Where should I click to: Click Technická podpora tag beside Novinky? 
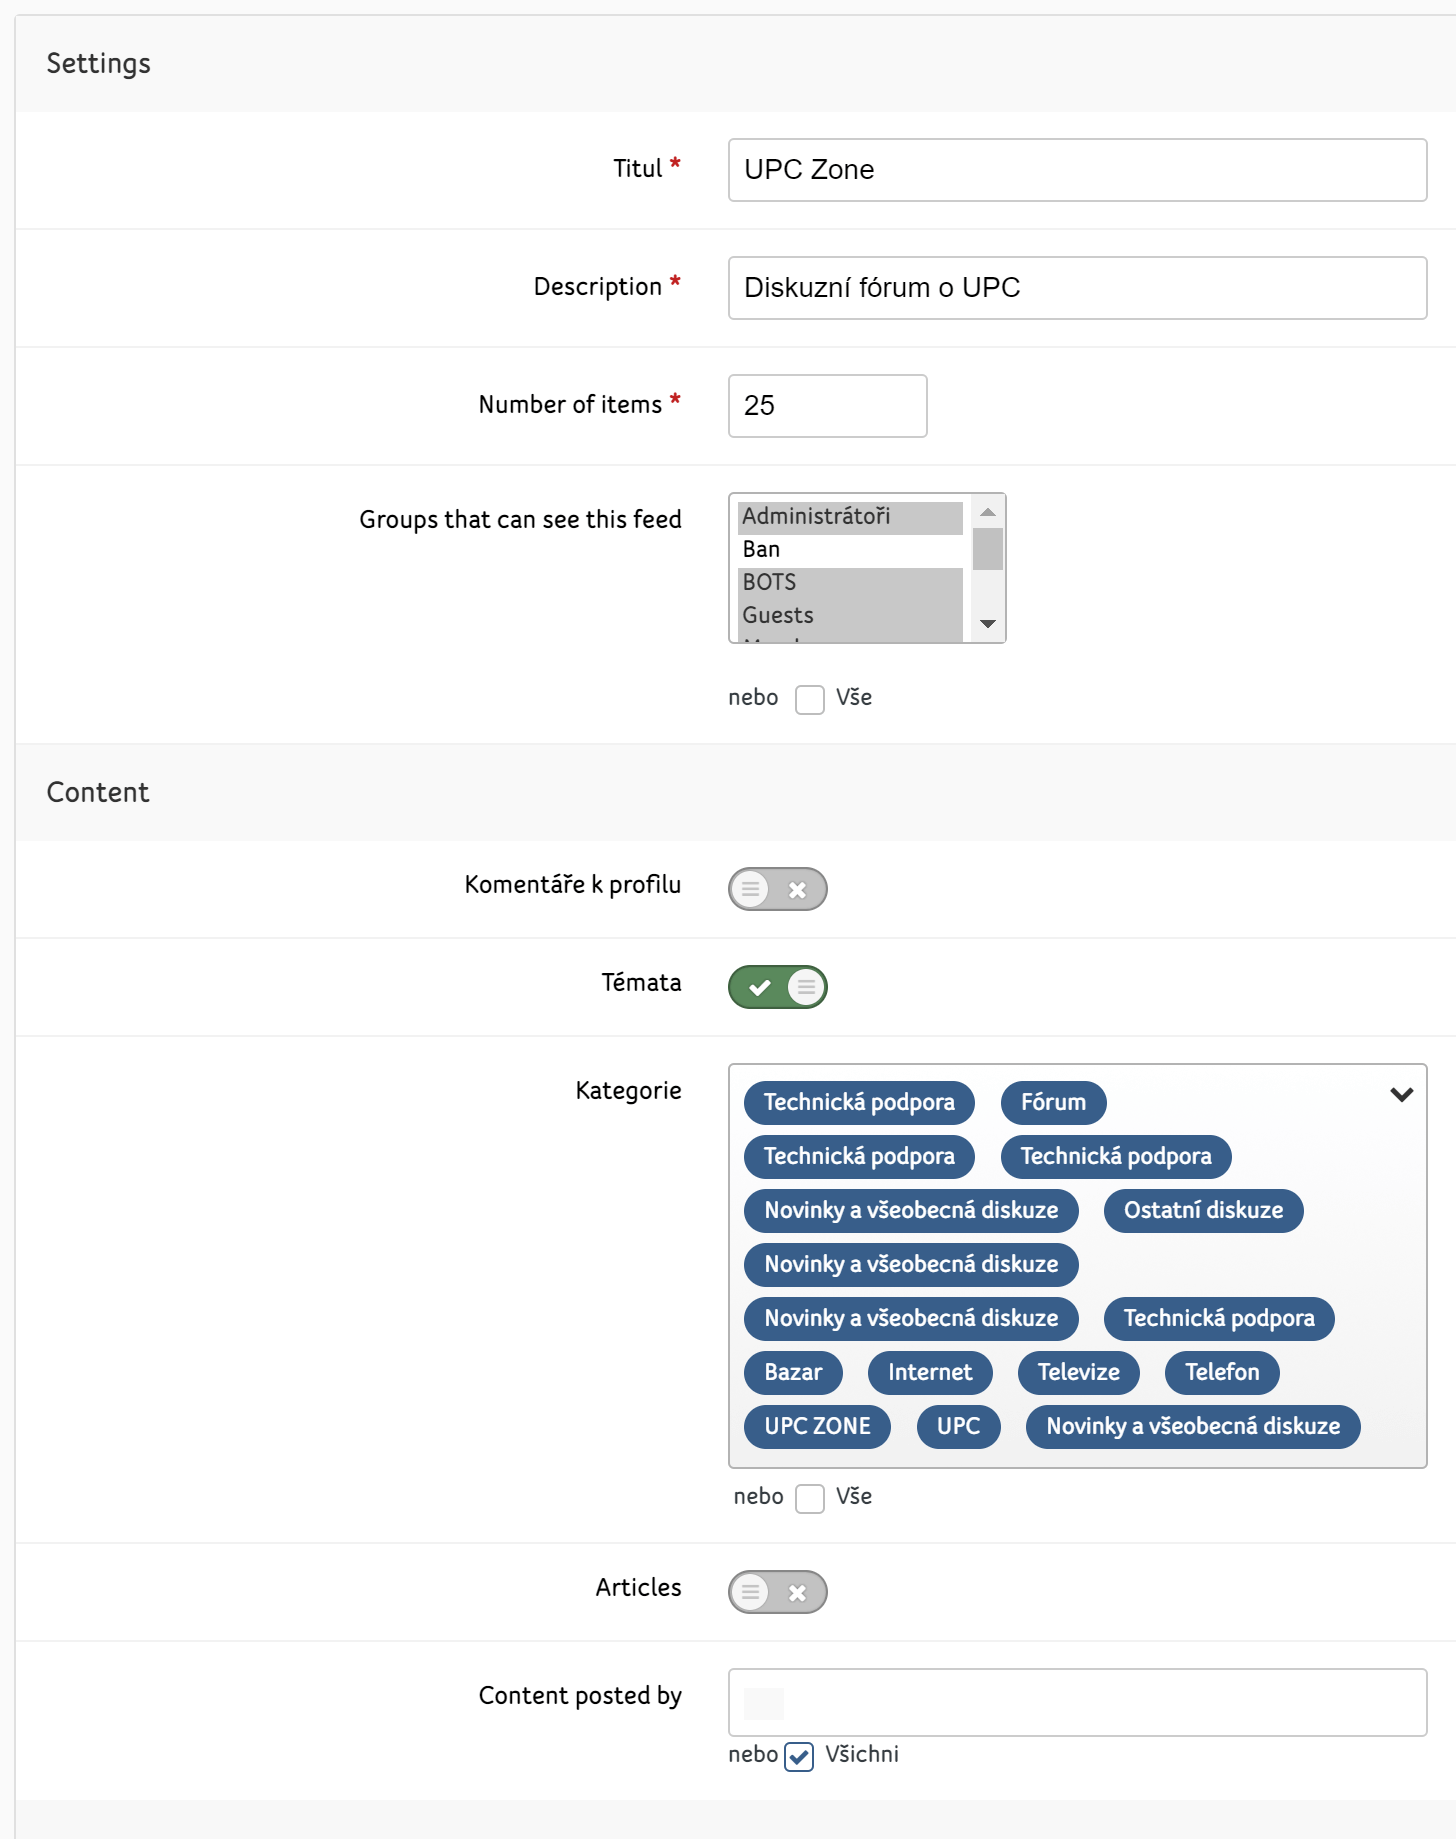[x=1219, y=1319]
